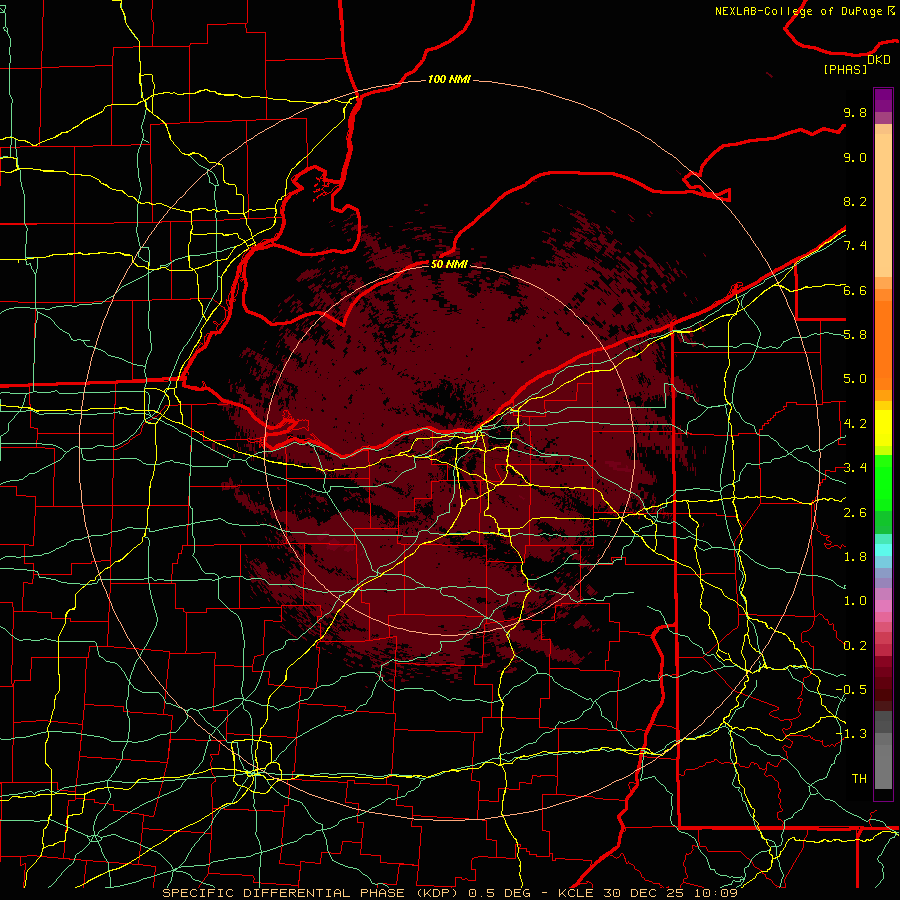Click the 5.8 value on the scale

(855, 335)
